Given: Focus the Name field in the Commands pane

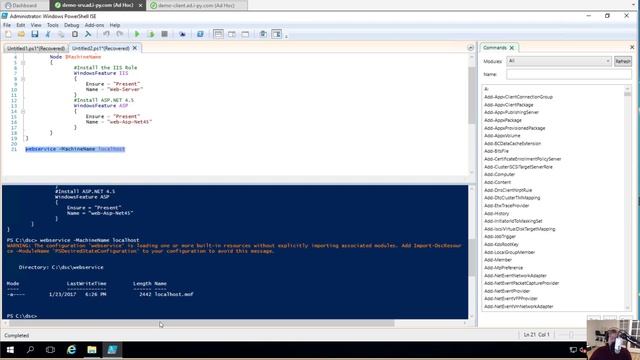Looking at the screenshot, I should click(569, 74).
